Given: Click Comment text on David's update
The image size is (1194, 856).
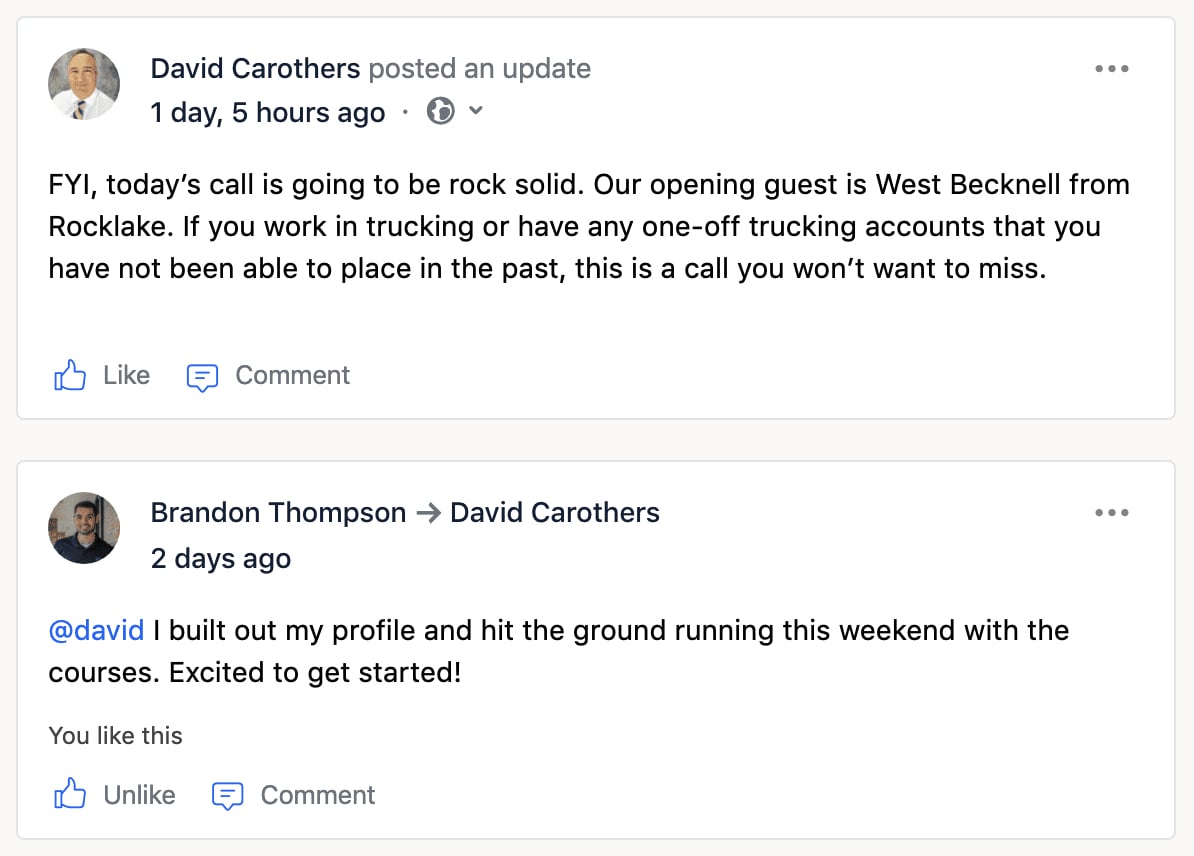Looking at the screenshot, I should (x=292, y=375).
